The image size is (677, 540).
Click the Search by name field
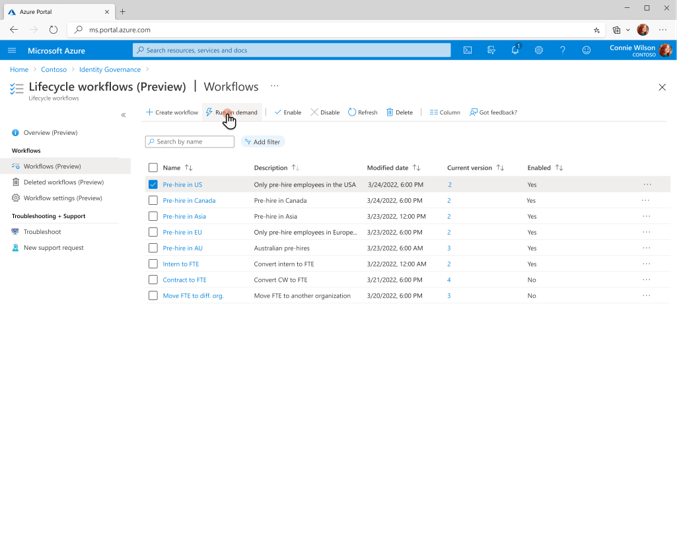[x=194, y=142]
